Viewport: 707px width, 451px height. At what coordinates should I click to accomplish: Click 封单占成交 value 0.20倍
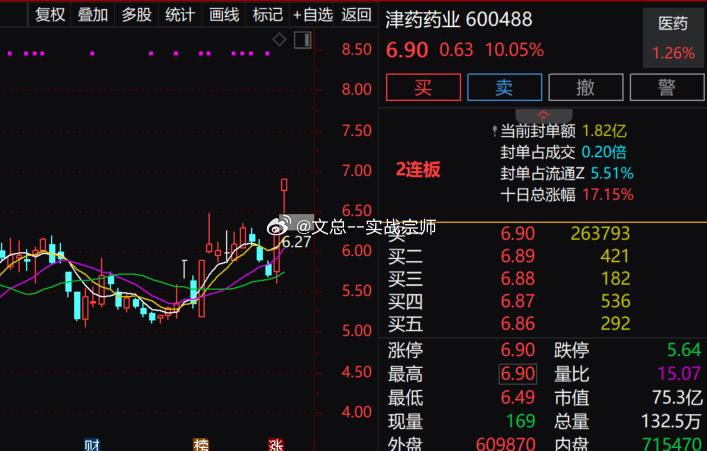coord(604,152)
